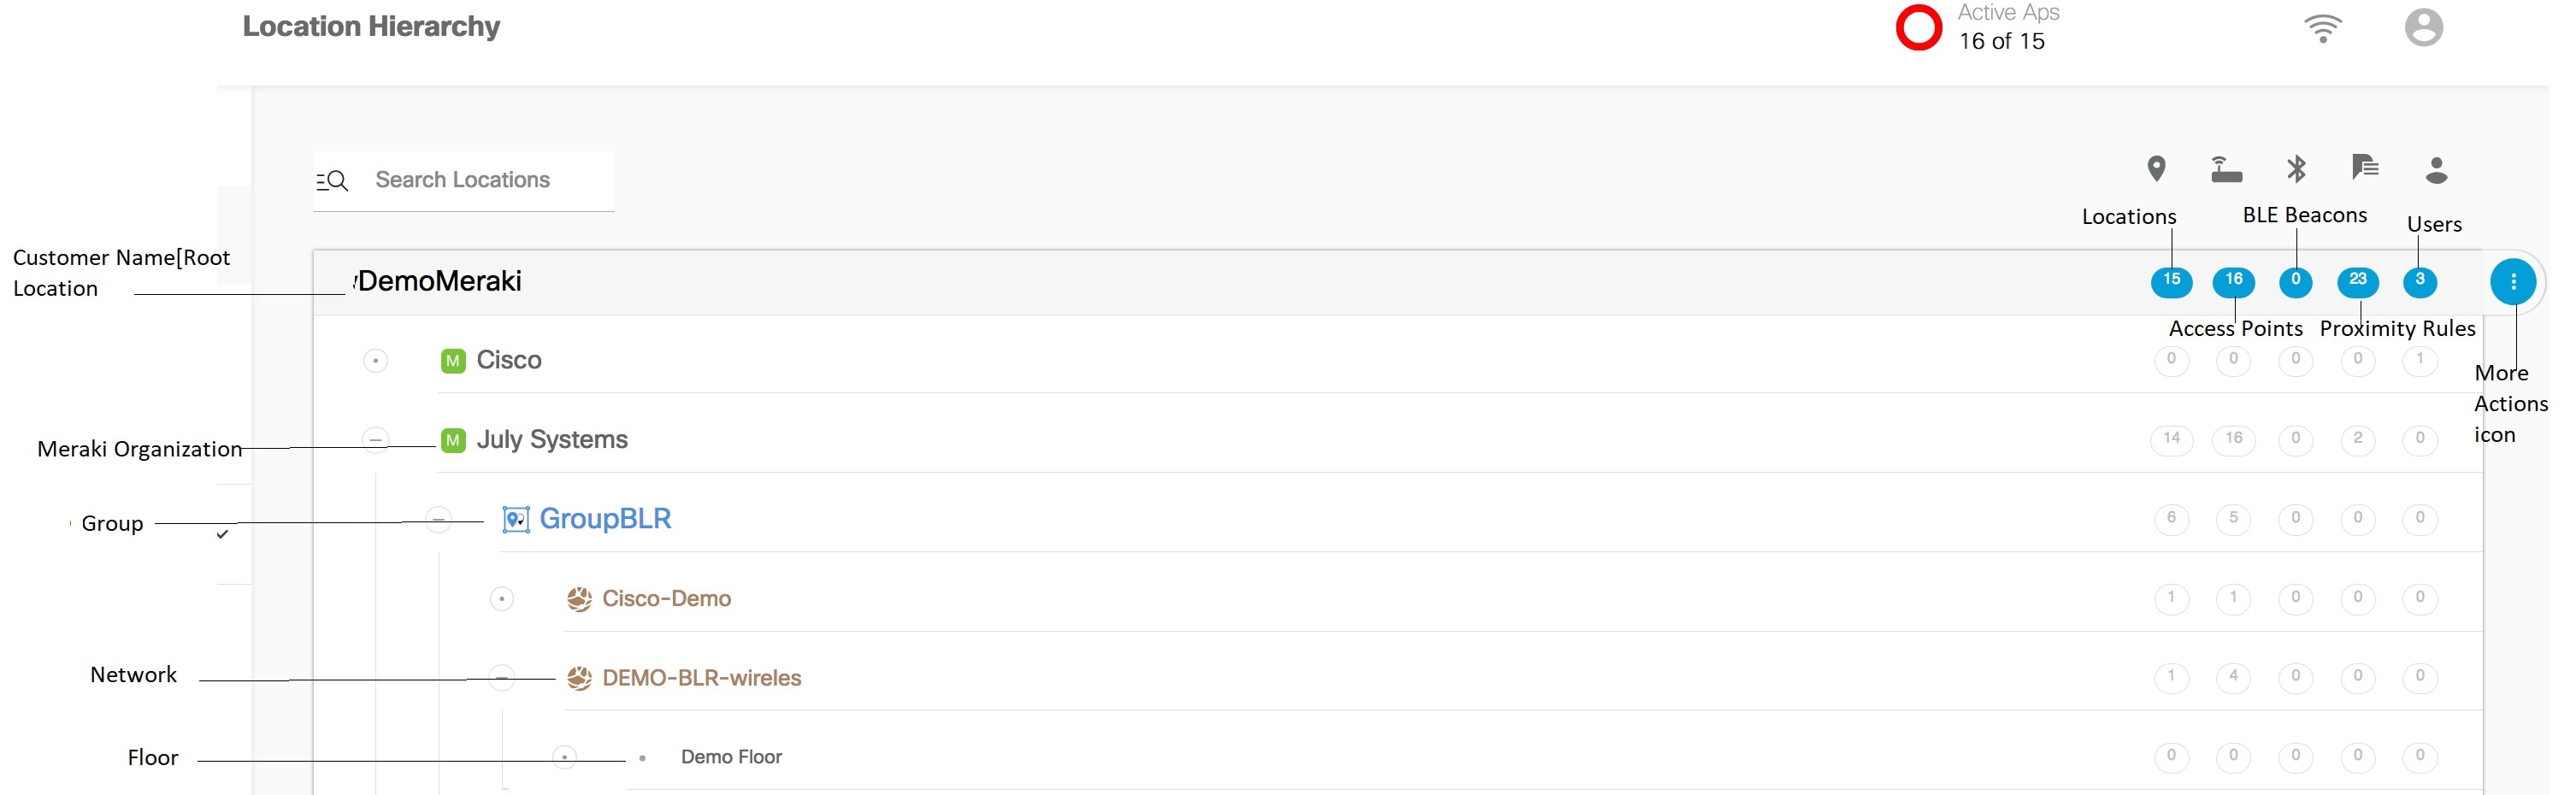Click the Users person icon
The height and width of the screenshot is (795, 2576).
2436,170
